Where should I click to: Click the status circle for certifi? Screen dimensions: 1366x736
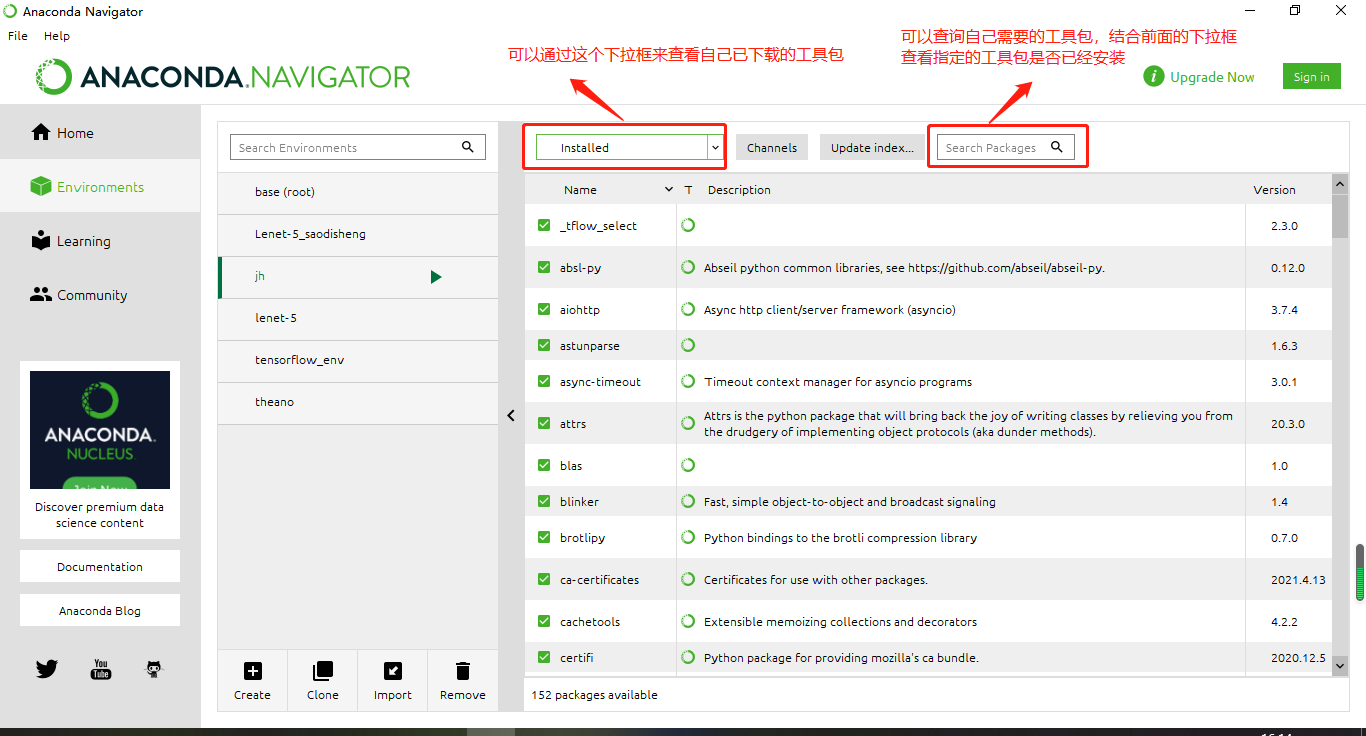(688, 657)
